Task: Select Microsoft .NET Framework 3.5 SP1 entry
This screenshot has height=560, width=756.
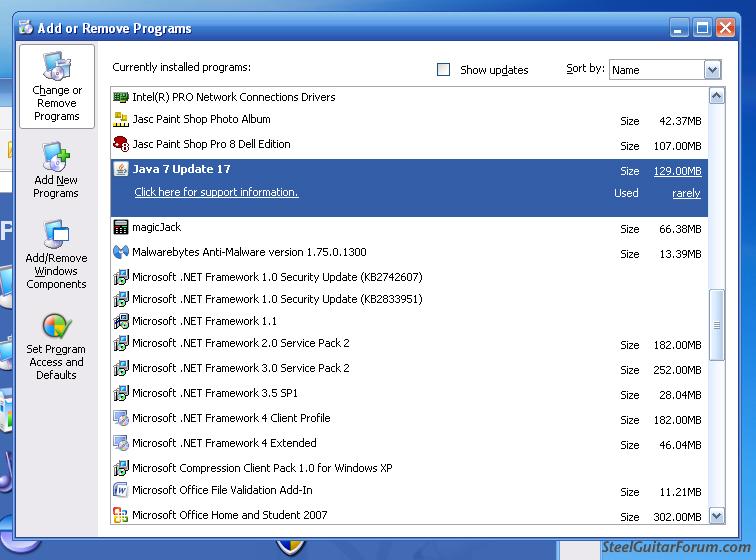Action: (215, 393)
